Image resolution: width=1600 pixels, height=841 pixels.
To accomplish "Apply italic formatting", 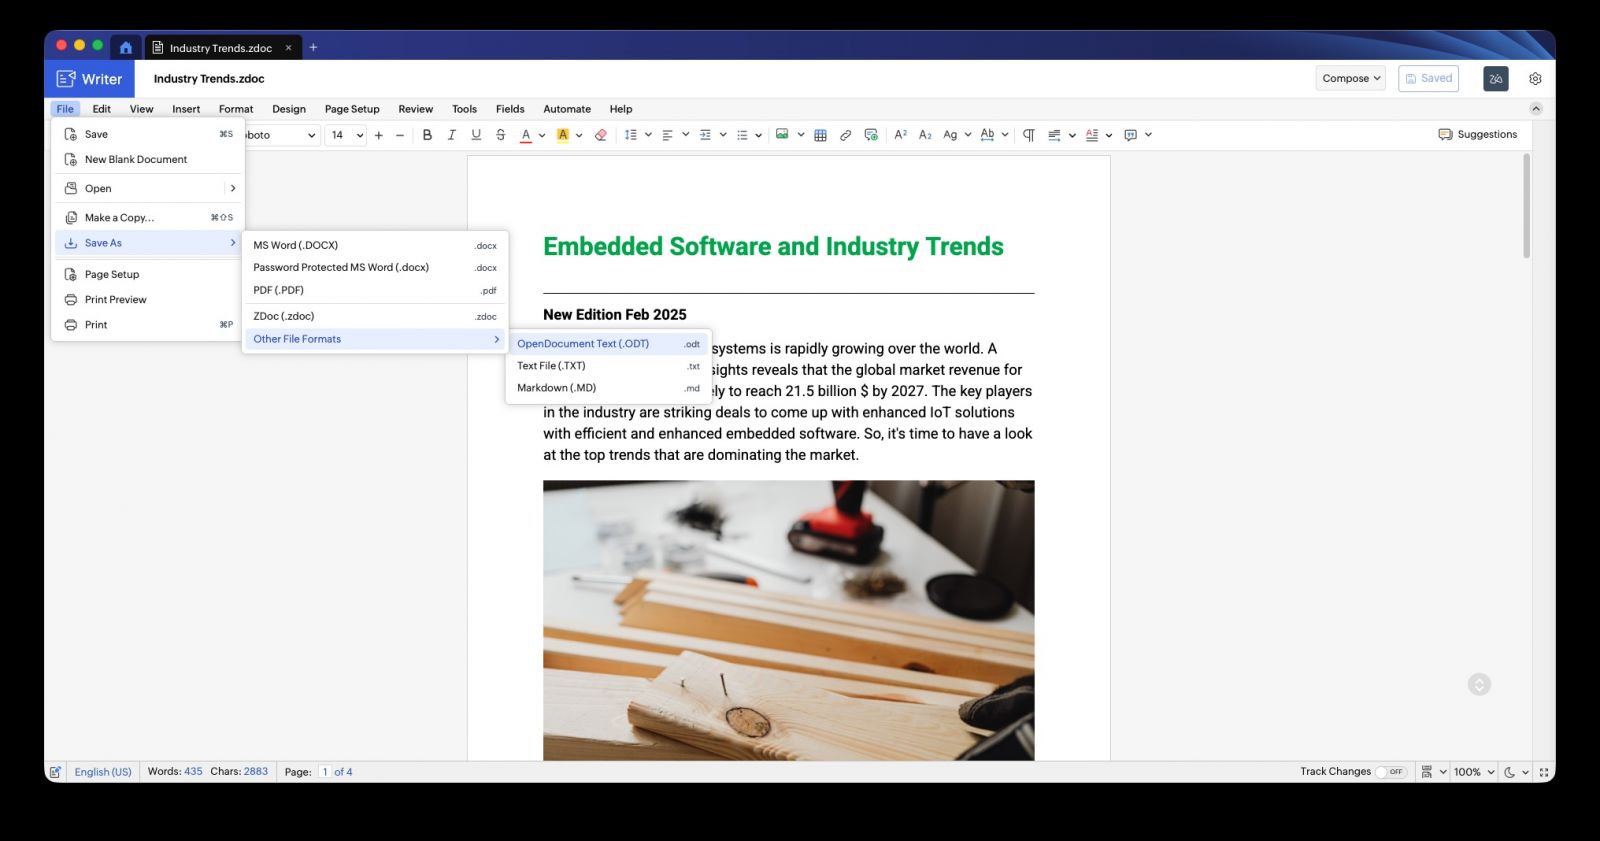I will click(x=451, y=135).
